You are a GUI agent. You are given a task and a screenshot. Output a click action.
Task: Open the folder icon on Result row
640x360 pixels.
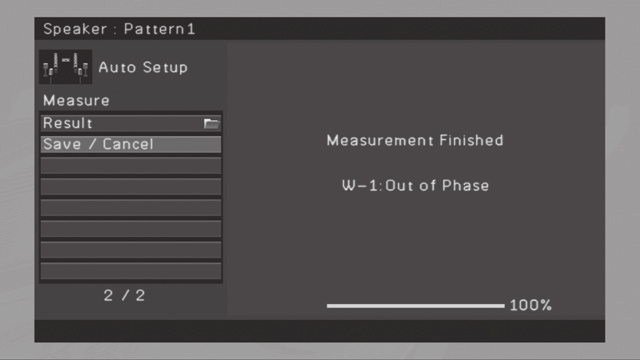tap(211, 123)
